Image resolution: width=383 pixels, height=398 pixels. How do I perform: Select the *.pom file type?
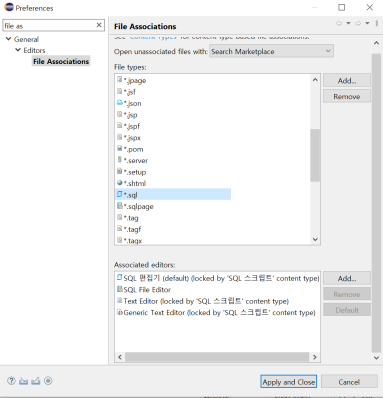[130, 149]
